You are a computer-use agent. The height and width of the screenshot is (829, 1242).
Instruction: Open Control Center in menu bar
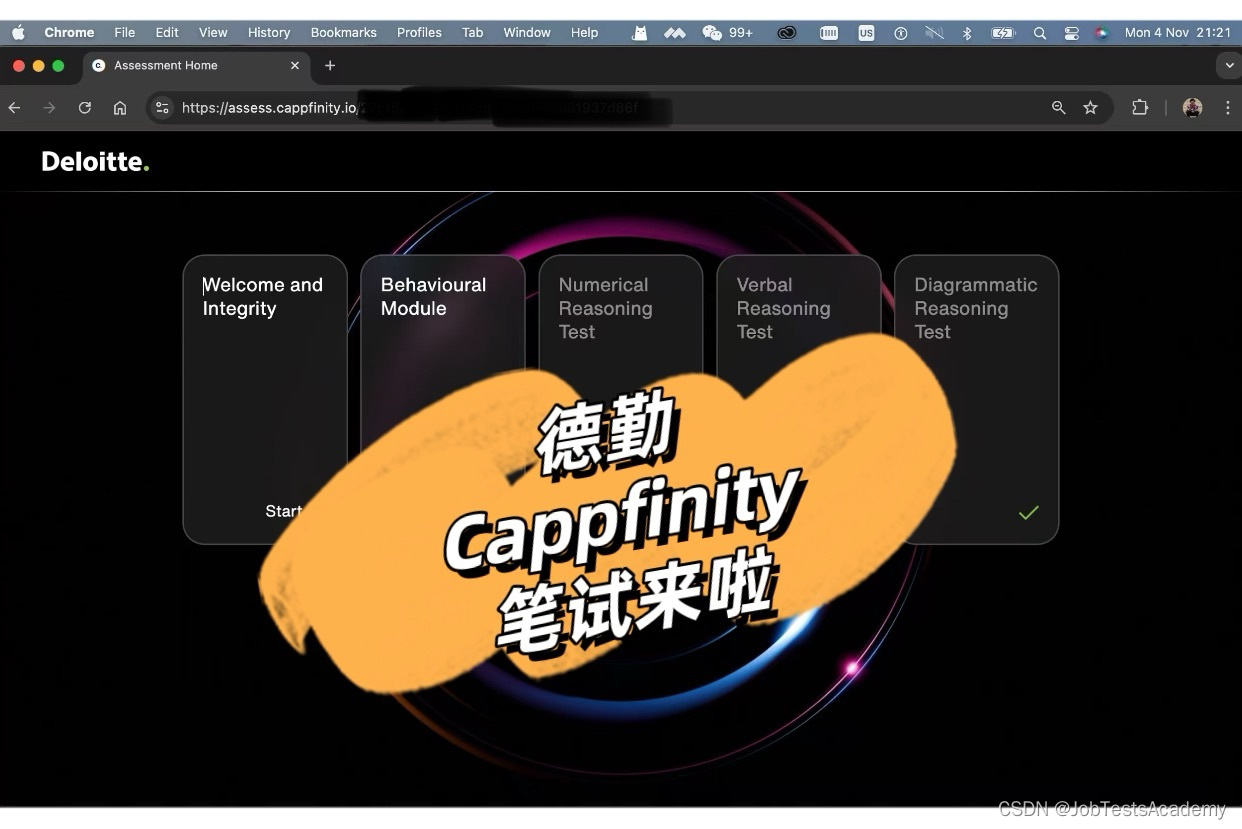[x=1071, y=33]
